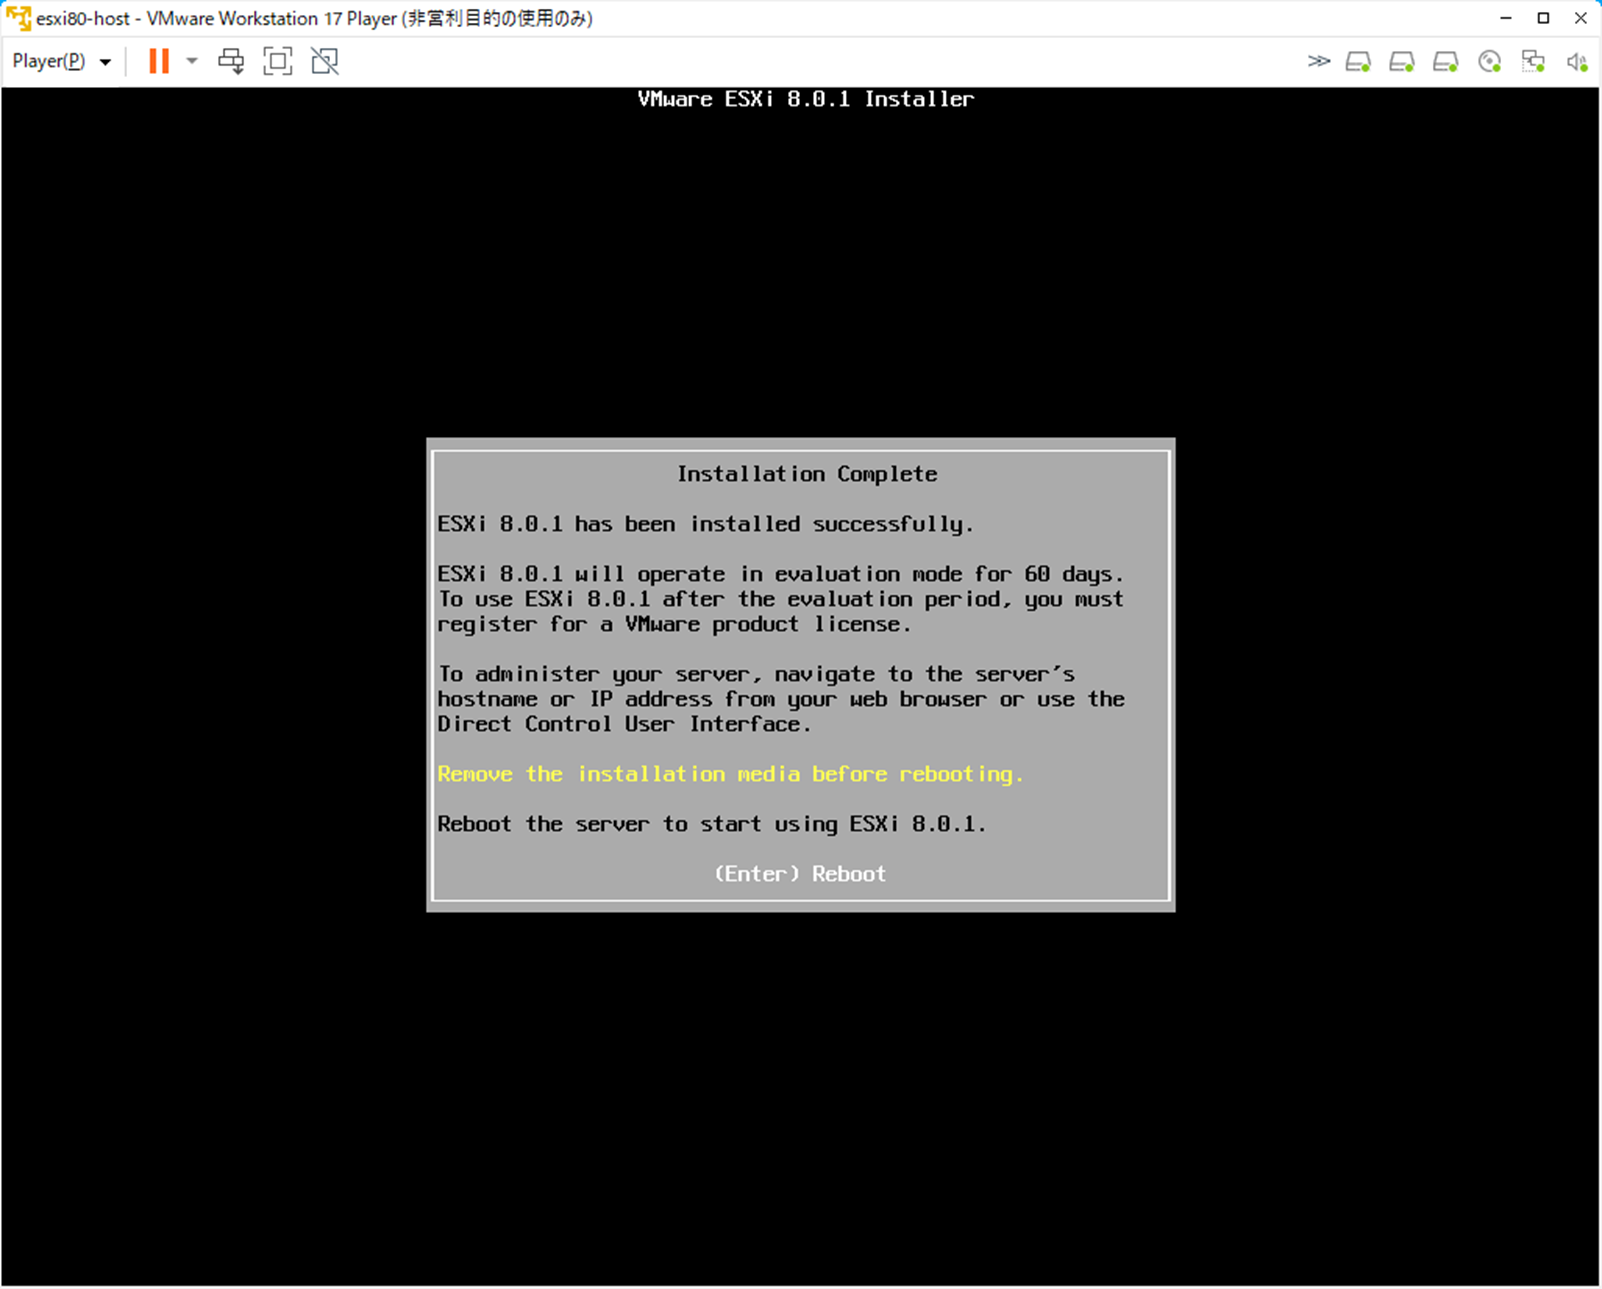
Task: Pause the virtual machine with the orange button
Action: [x=159, y=62]
